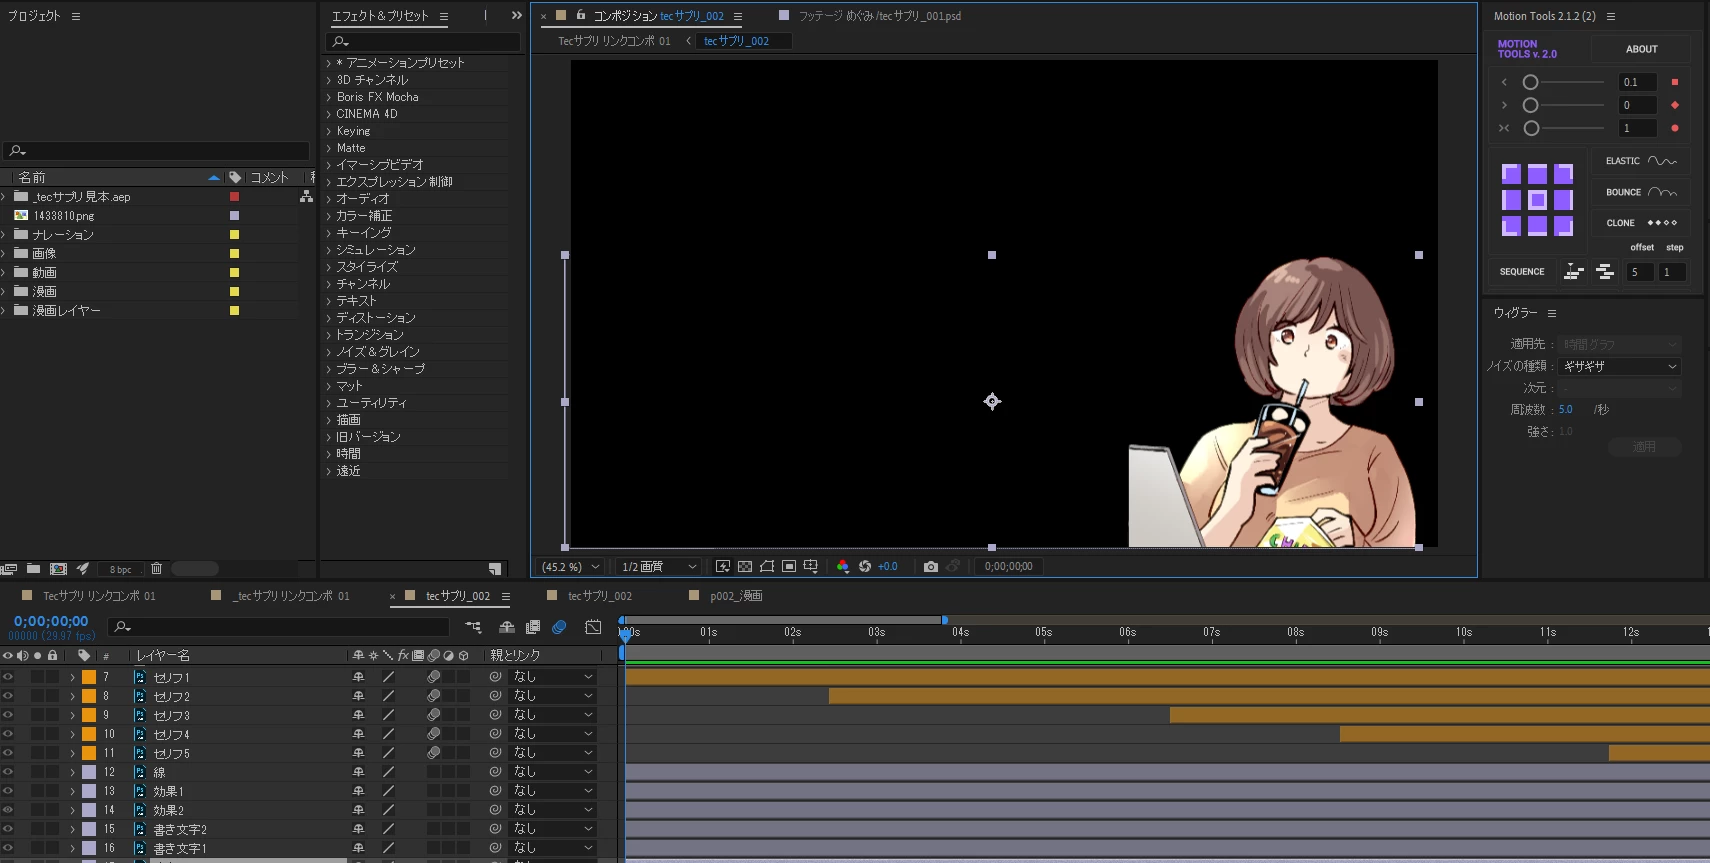The width and height of the screenshot is (1710, 863).
Task: Switch to Tecサプリ リンクコンポ 01 timeline tab
Action: [x=99, y=596]
